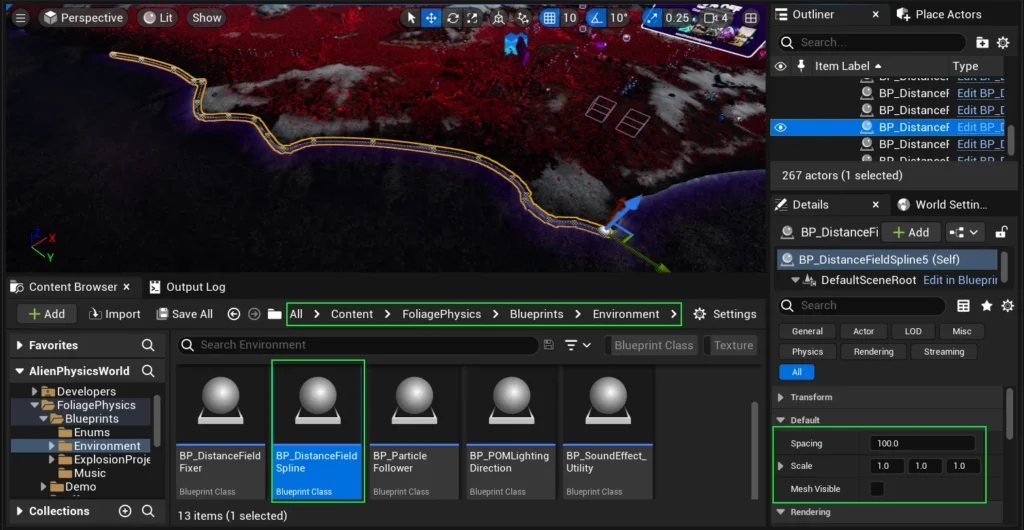Image resolution: width=1024 pixels, height=530 pixels.
Task: Click the star favorites icon in Details
Action: click(x=986, y=306)
